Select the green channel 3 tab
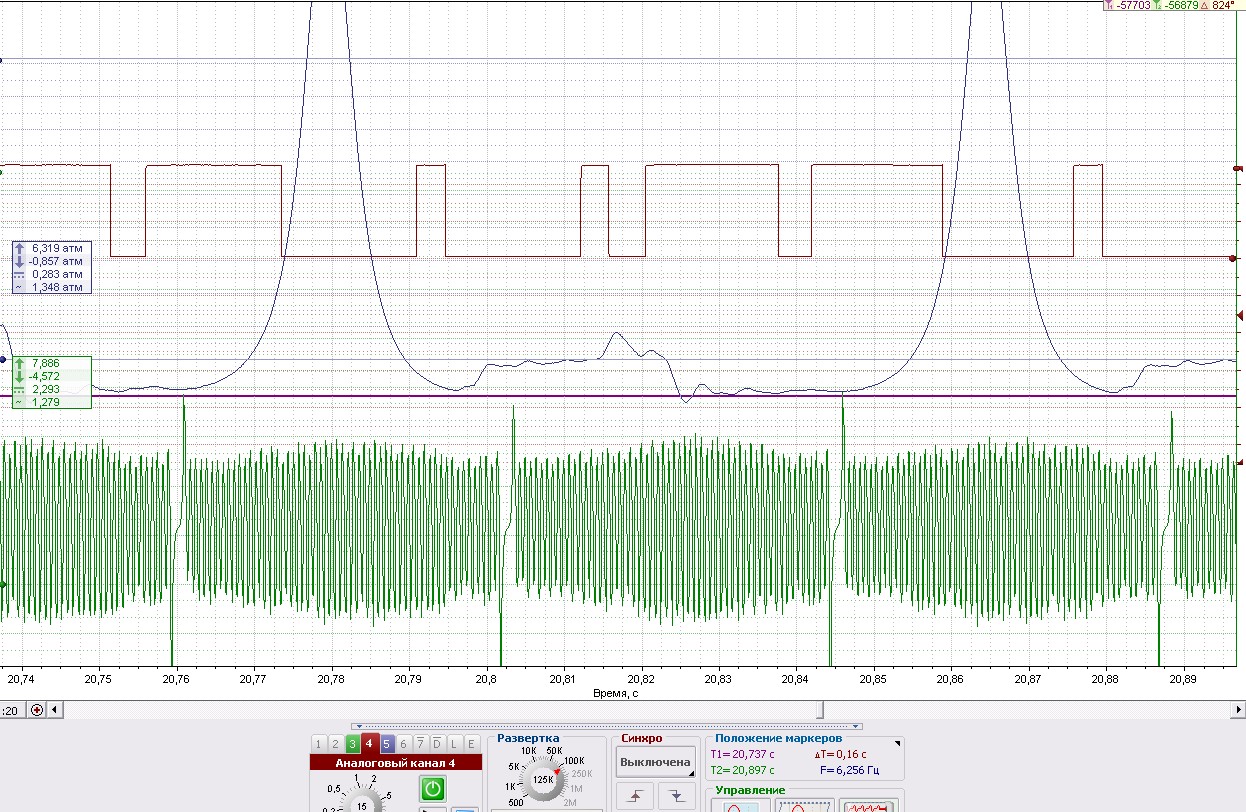The width and height of the screenshot is (1246, 812). click(352, 743)
